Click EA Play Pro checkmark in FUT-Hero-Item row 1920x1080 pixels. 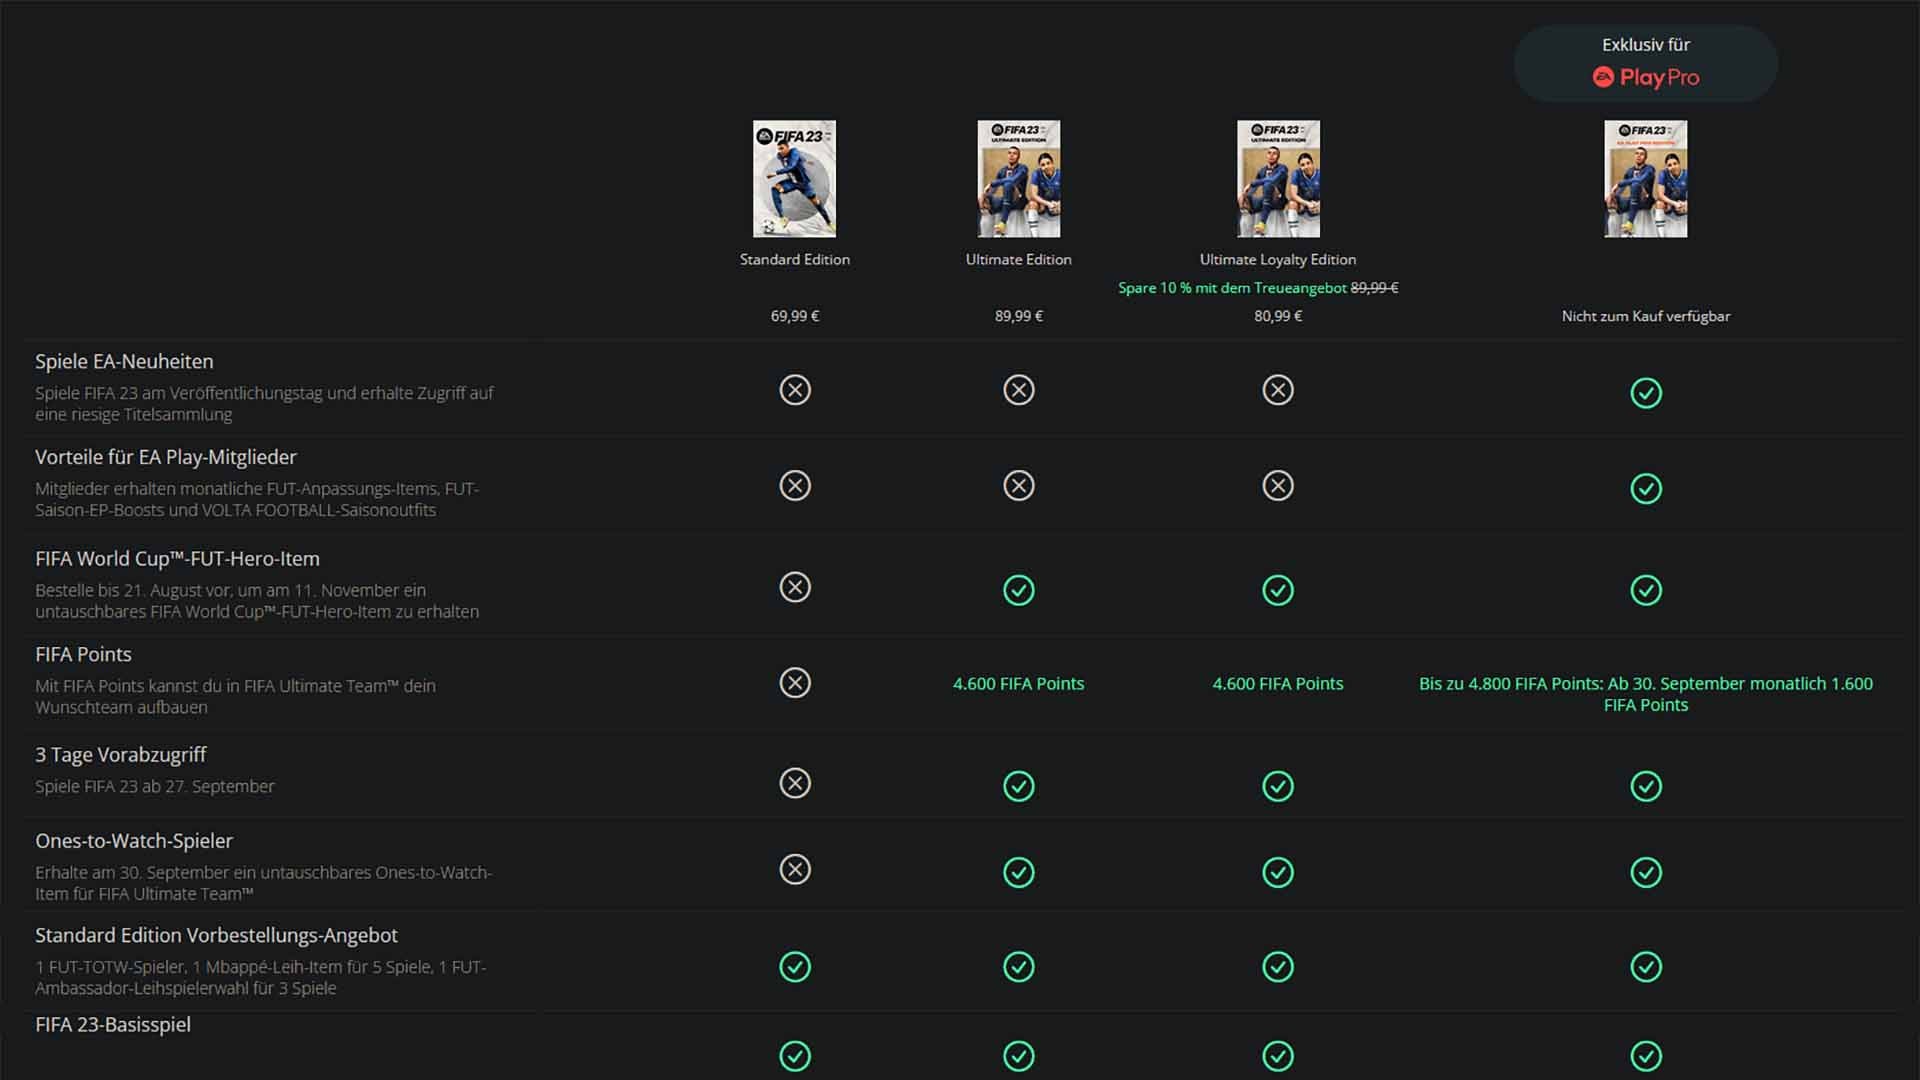1646,590
